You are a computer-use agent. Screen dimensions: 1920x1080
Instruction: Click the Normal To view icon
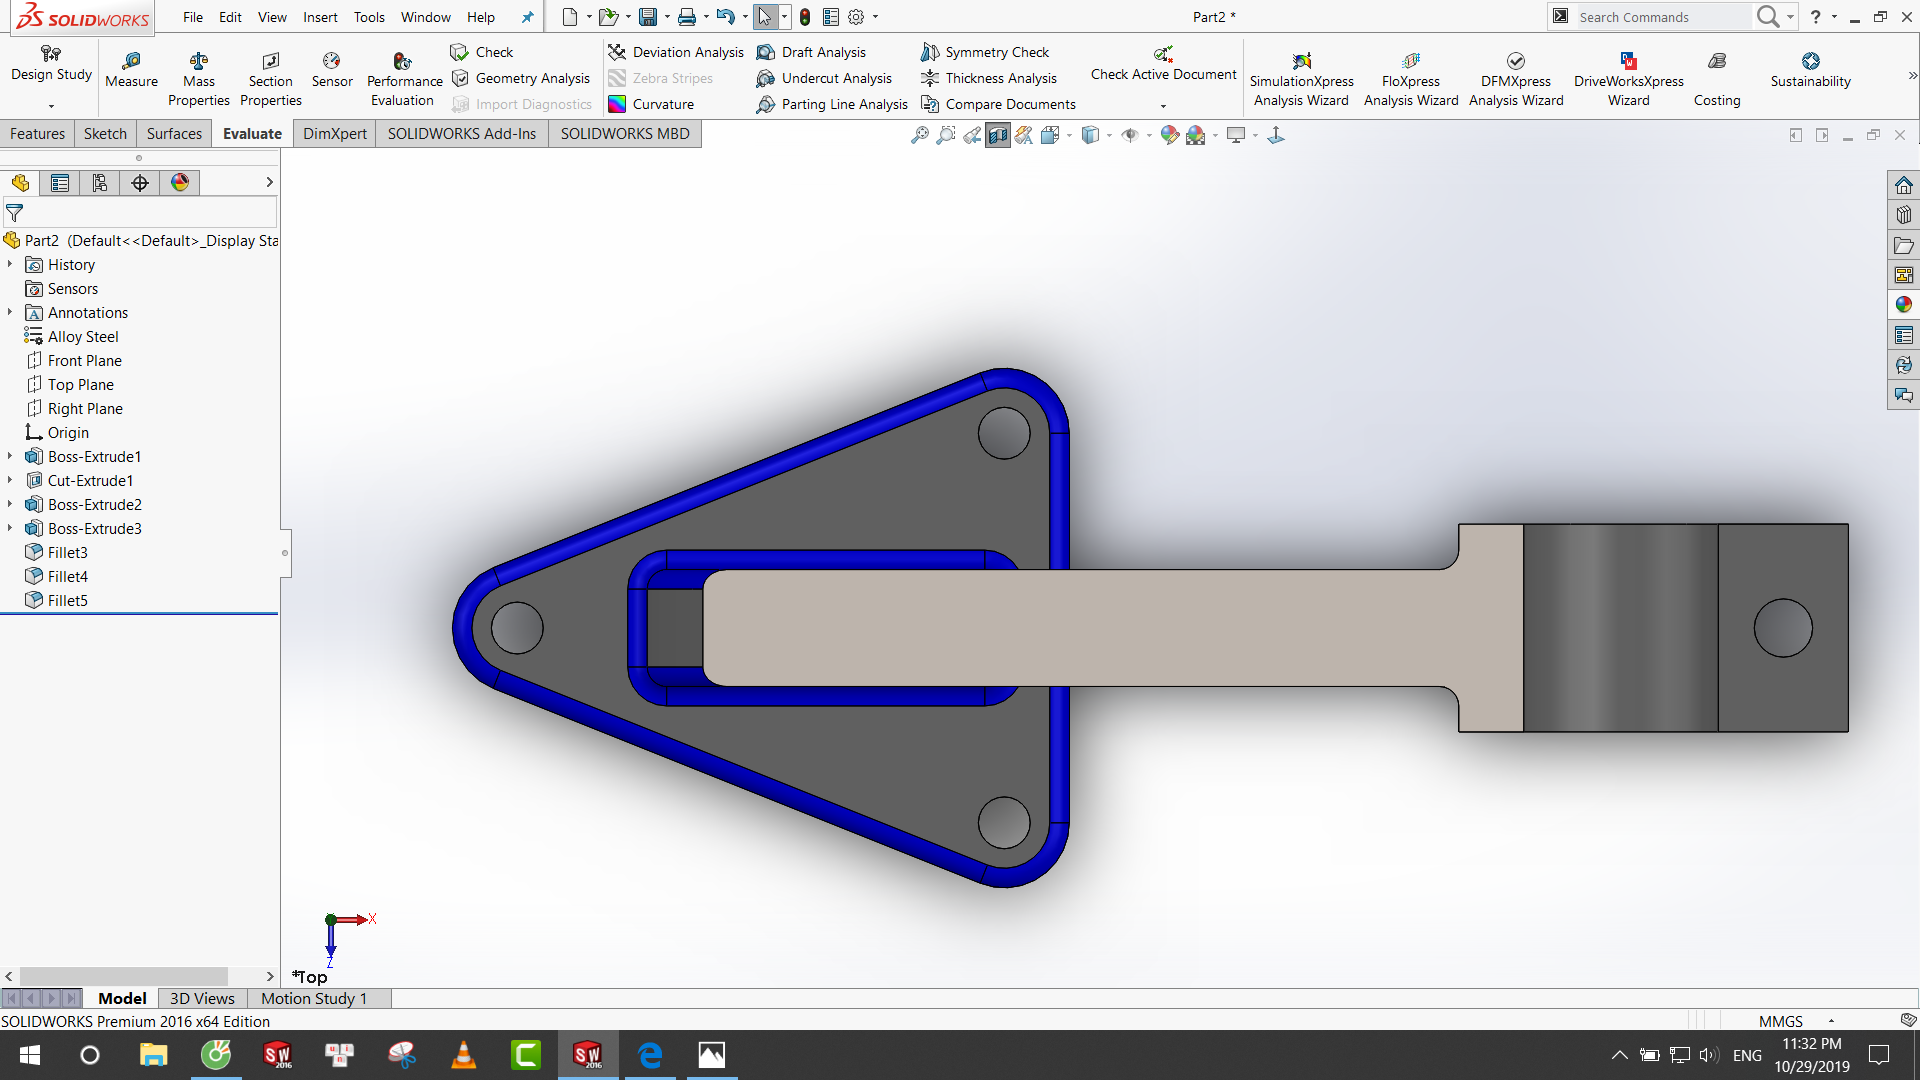1276,135
